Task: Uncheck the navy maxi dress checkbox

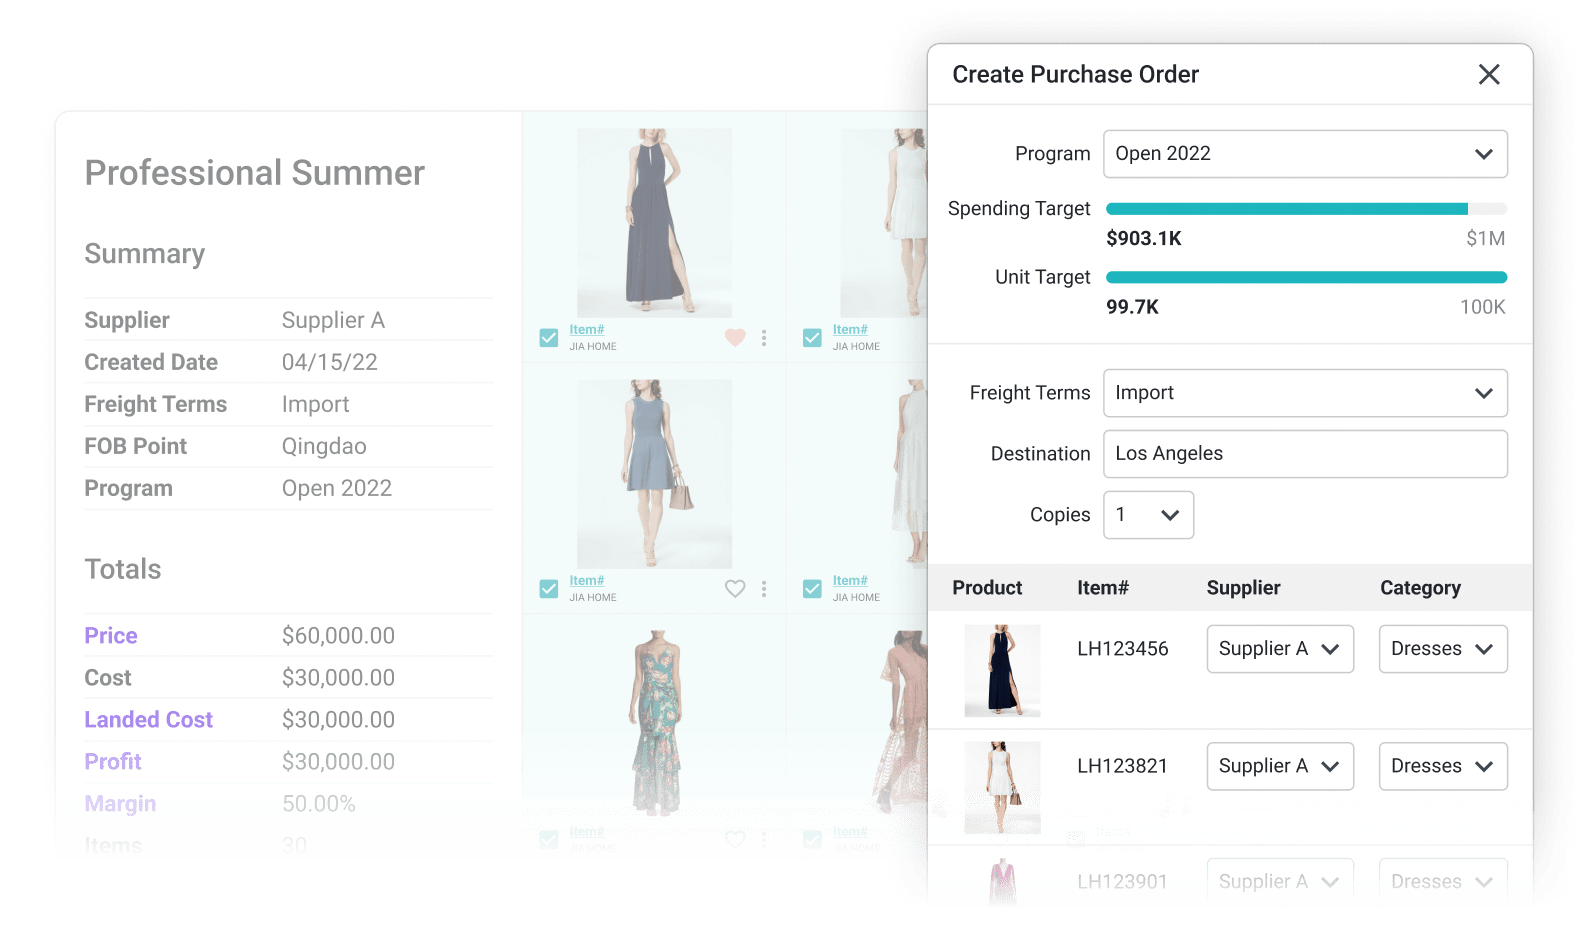Action: pos(549,338)
